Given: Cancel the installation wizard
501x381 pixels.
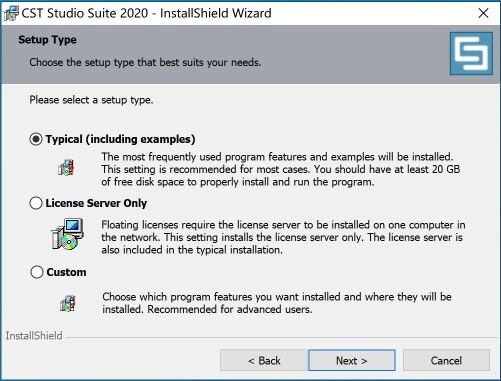Looking at the screenshot, I should point(446,360).
